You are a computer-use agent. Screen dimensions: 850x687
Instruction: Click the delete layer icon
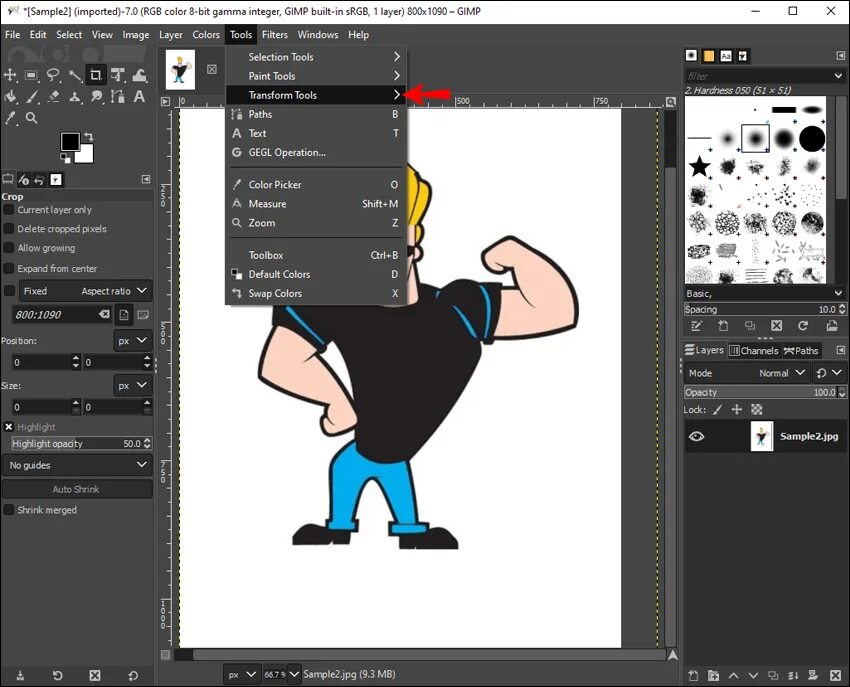pyautogui.click(x=835, y=675)
